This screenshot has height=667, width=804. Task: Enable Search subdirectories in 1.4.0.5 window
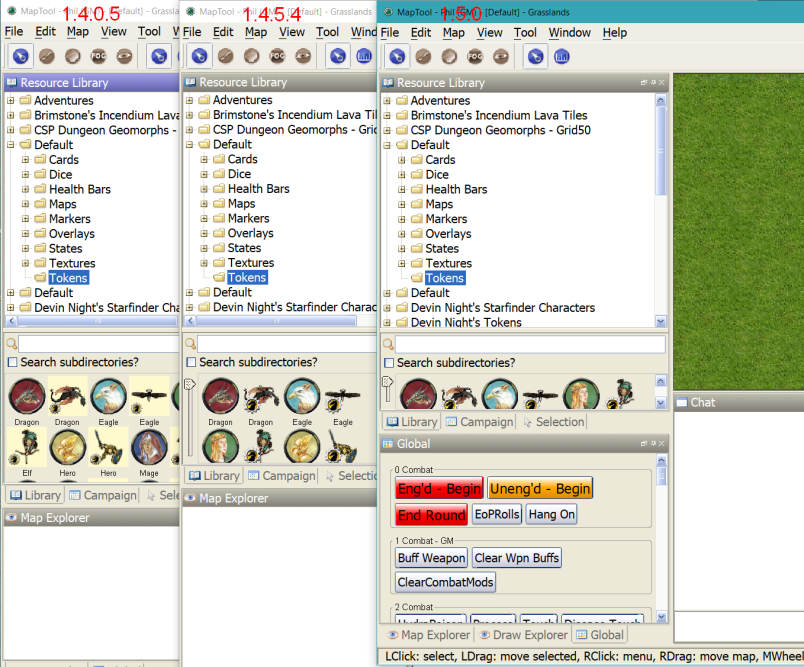(x=13, y=362)
